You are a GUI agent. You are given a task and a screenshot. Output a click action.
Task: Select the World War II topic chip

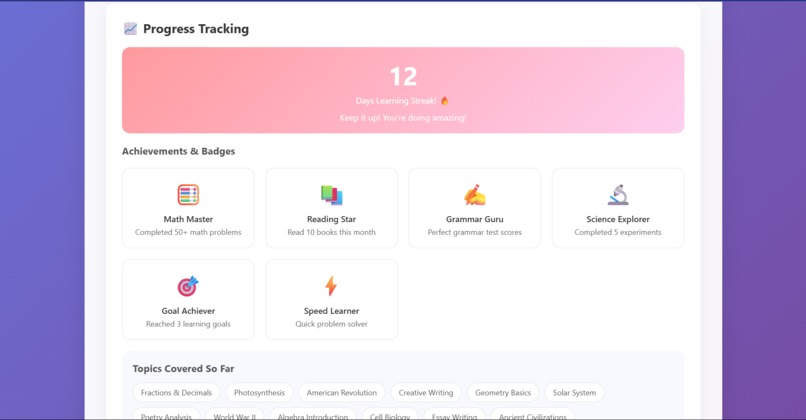tap(234, 415)
